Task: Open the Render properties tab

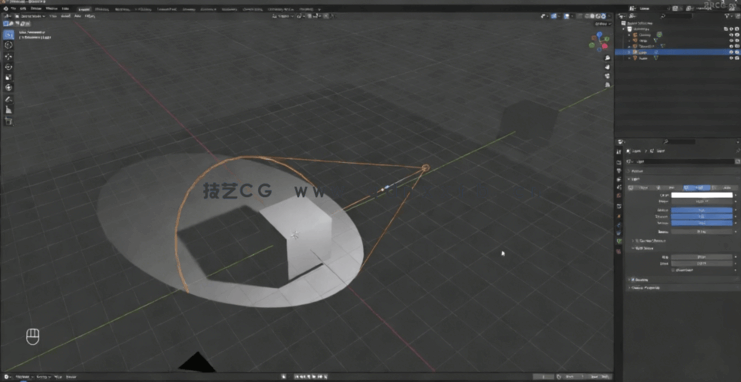Action: [619, 162]
